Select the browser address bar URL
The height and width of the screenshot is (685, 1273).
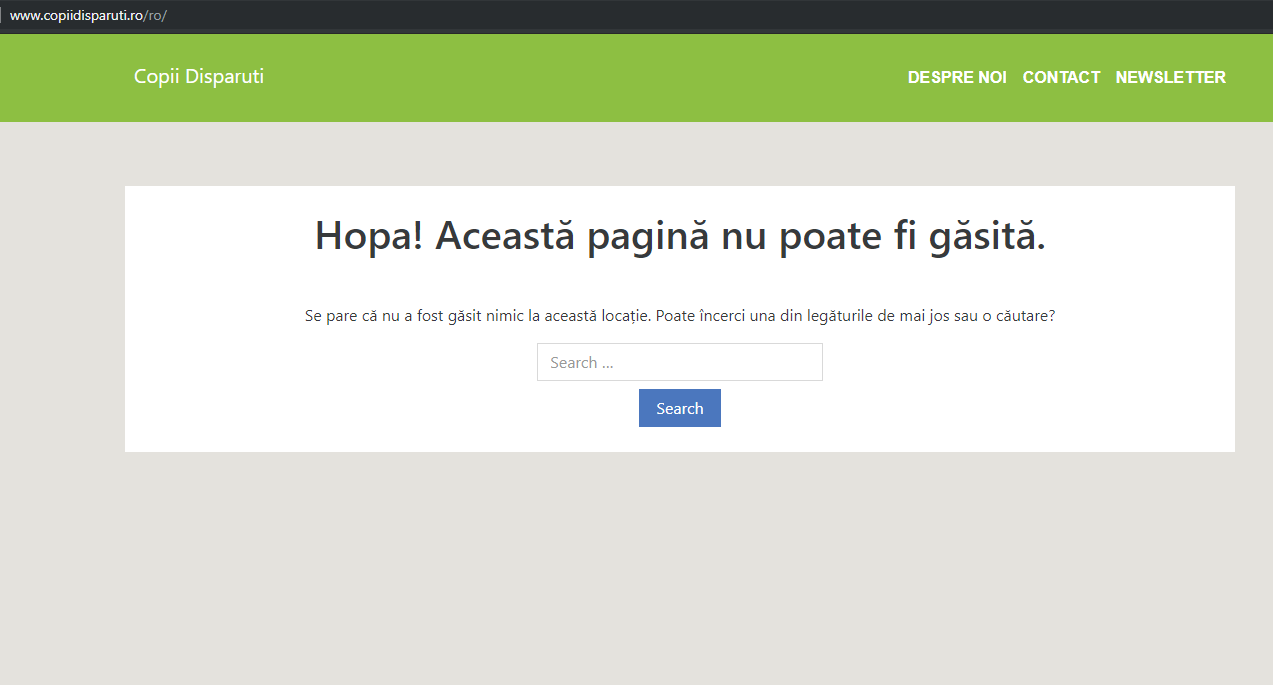[87, 15]
